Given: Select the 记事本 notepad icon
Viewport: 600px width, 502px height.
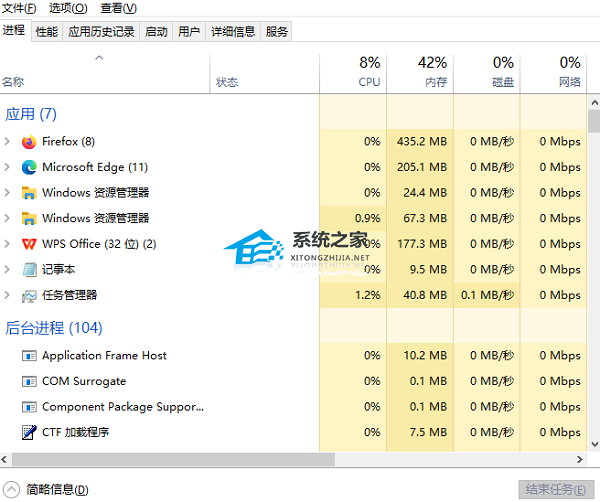Looking at the screenshot, I should point(29,269).
